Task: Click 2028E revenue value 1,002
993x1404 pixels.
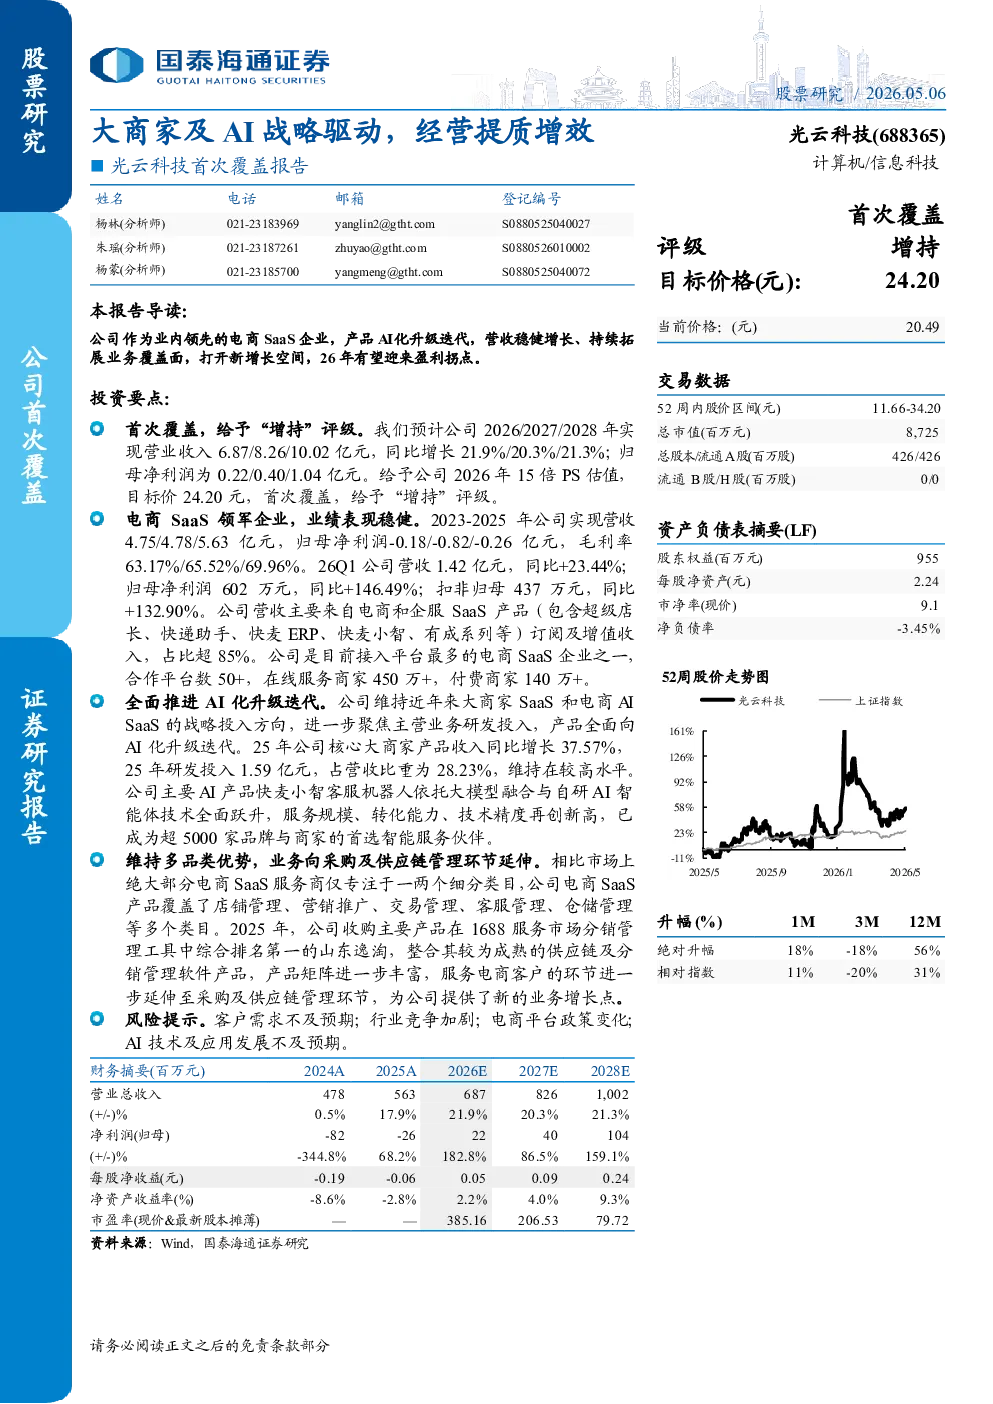Action: pyautogui.click(x=612, y=1094)
